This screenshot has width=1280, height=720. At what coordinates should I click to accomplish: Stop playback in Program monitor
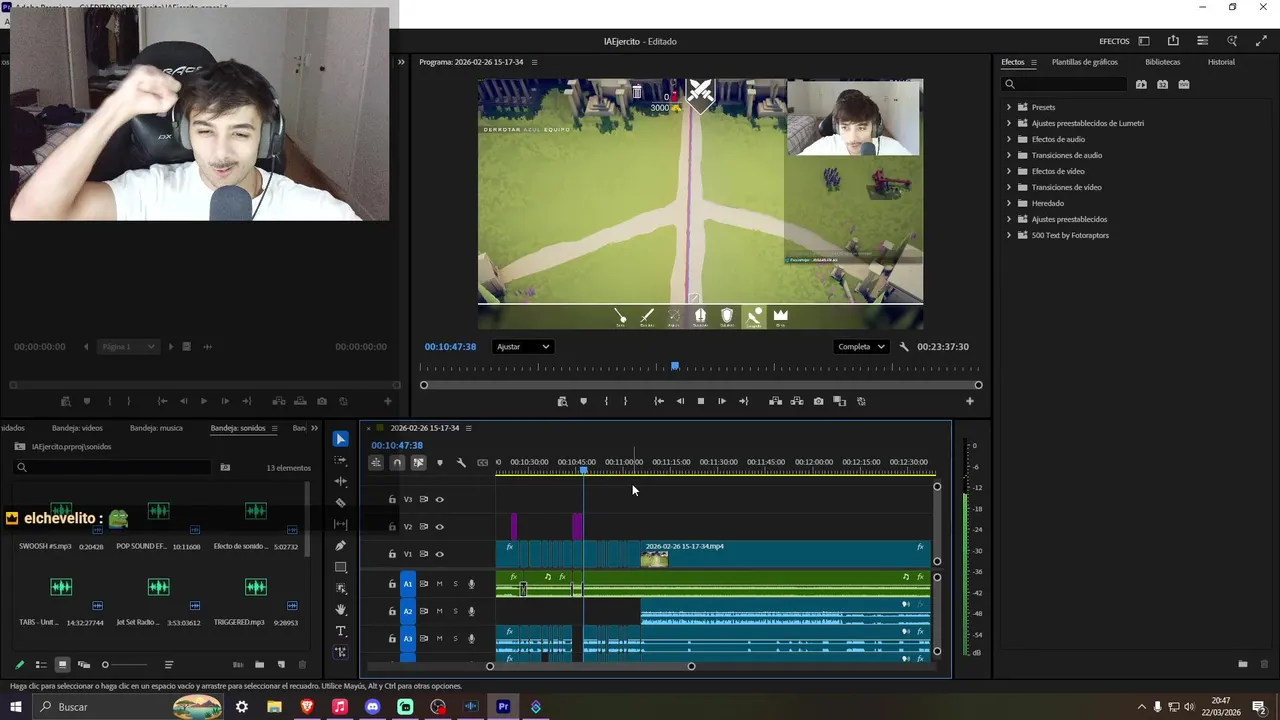(700, 401)
